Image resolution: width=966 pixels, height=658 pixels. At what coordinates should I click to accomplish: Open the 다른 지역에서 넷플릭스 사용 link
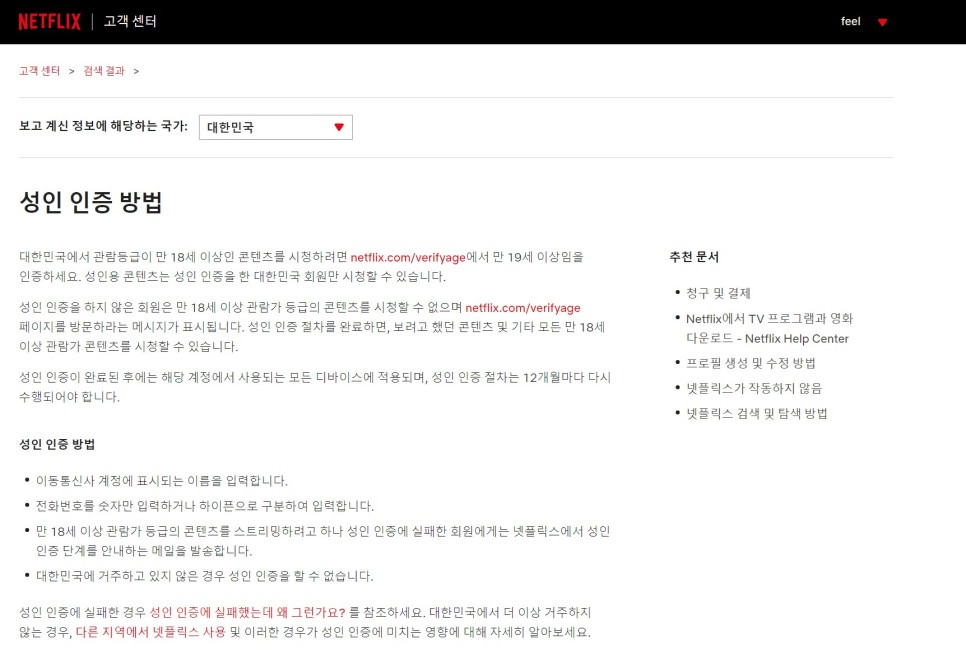tap(150, 632)
